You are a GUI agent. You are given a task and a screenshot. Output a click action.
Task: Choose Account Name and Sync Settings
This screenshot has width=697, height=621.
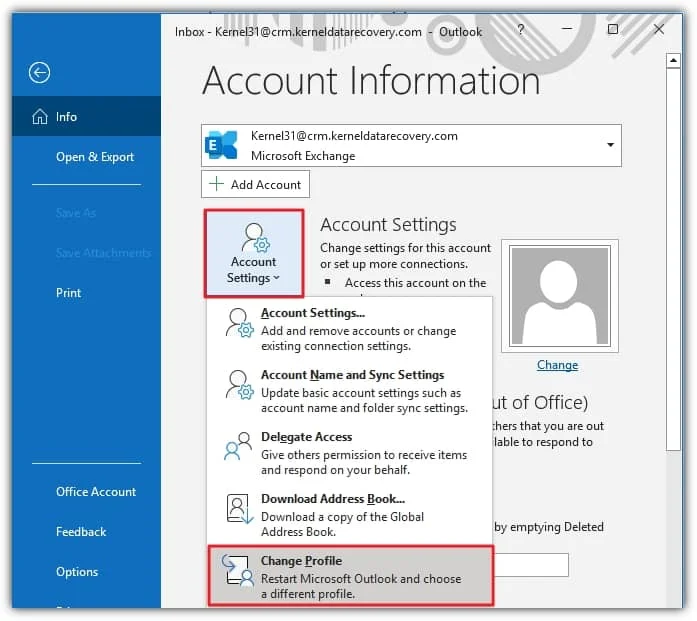pos(350,391)
